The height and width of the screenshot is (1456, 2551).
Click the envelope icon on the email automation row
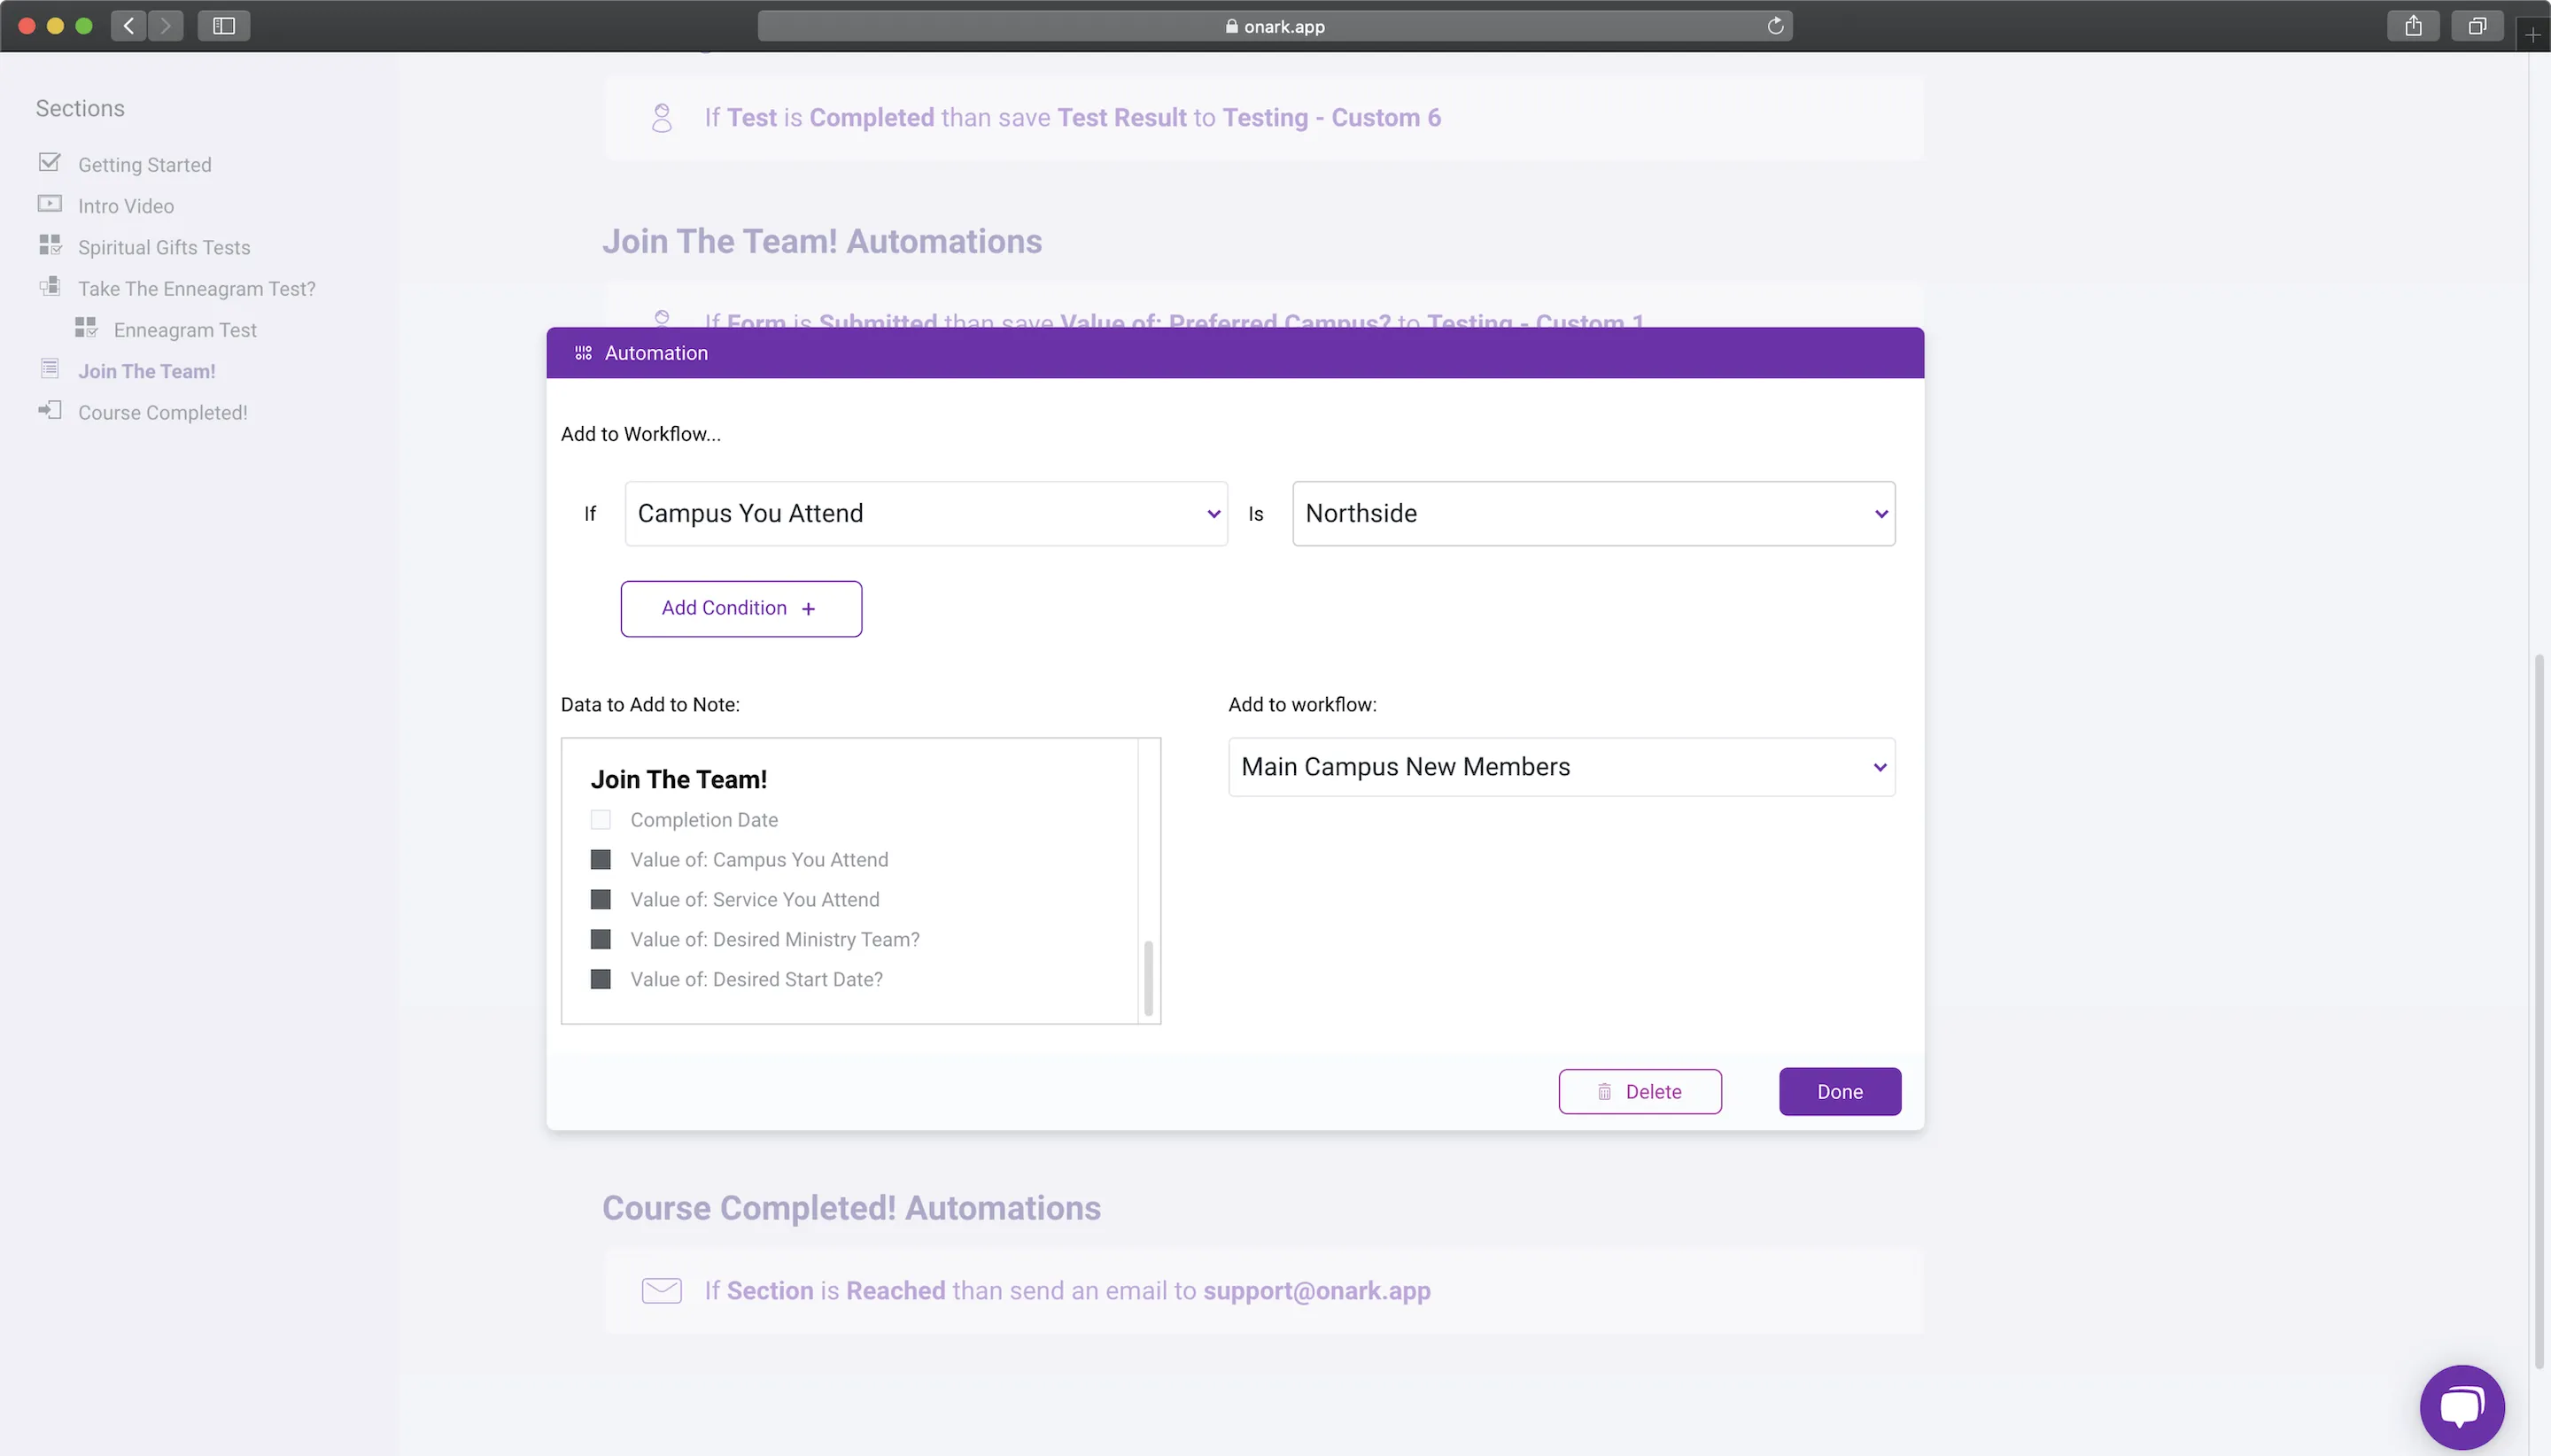tap(660, 1290)
